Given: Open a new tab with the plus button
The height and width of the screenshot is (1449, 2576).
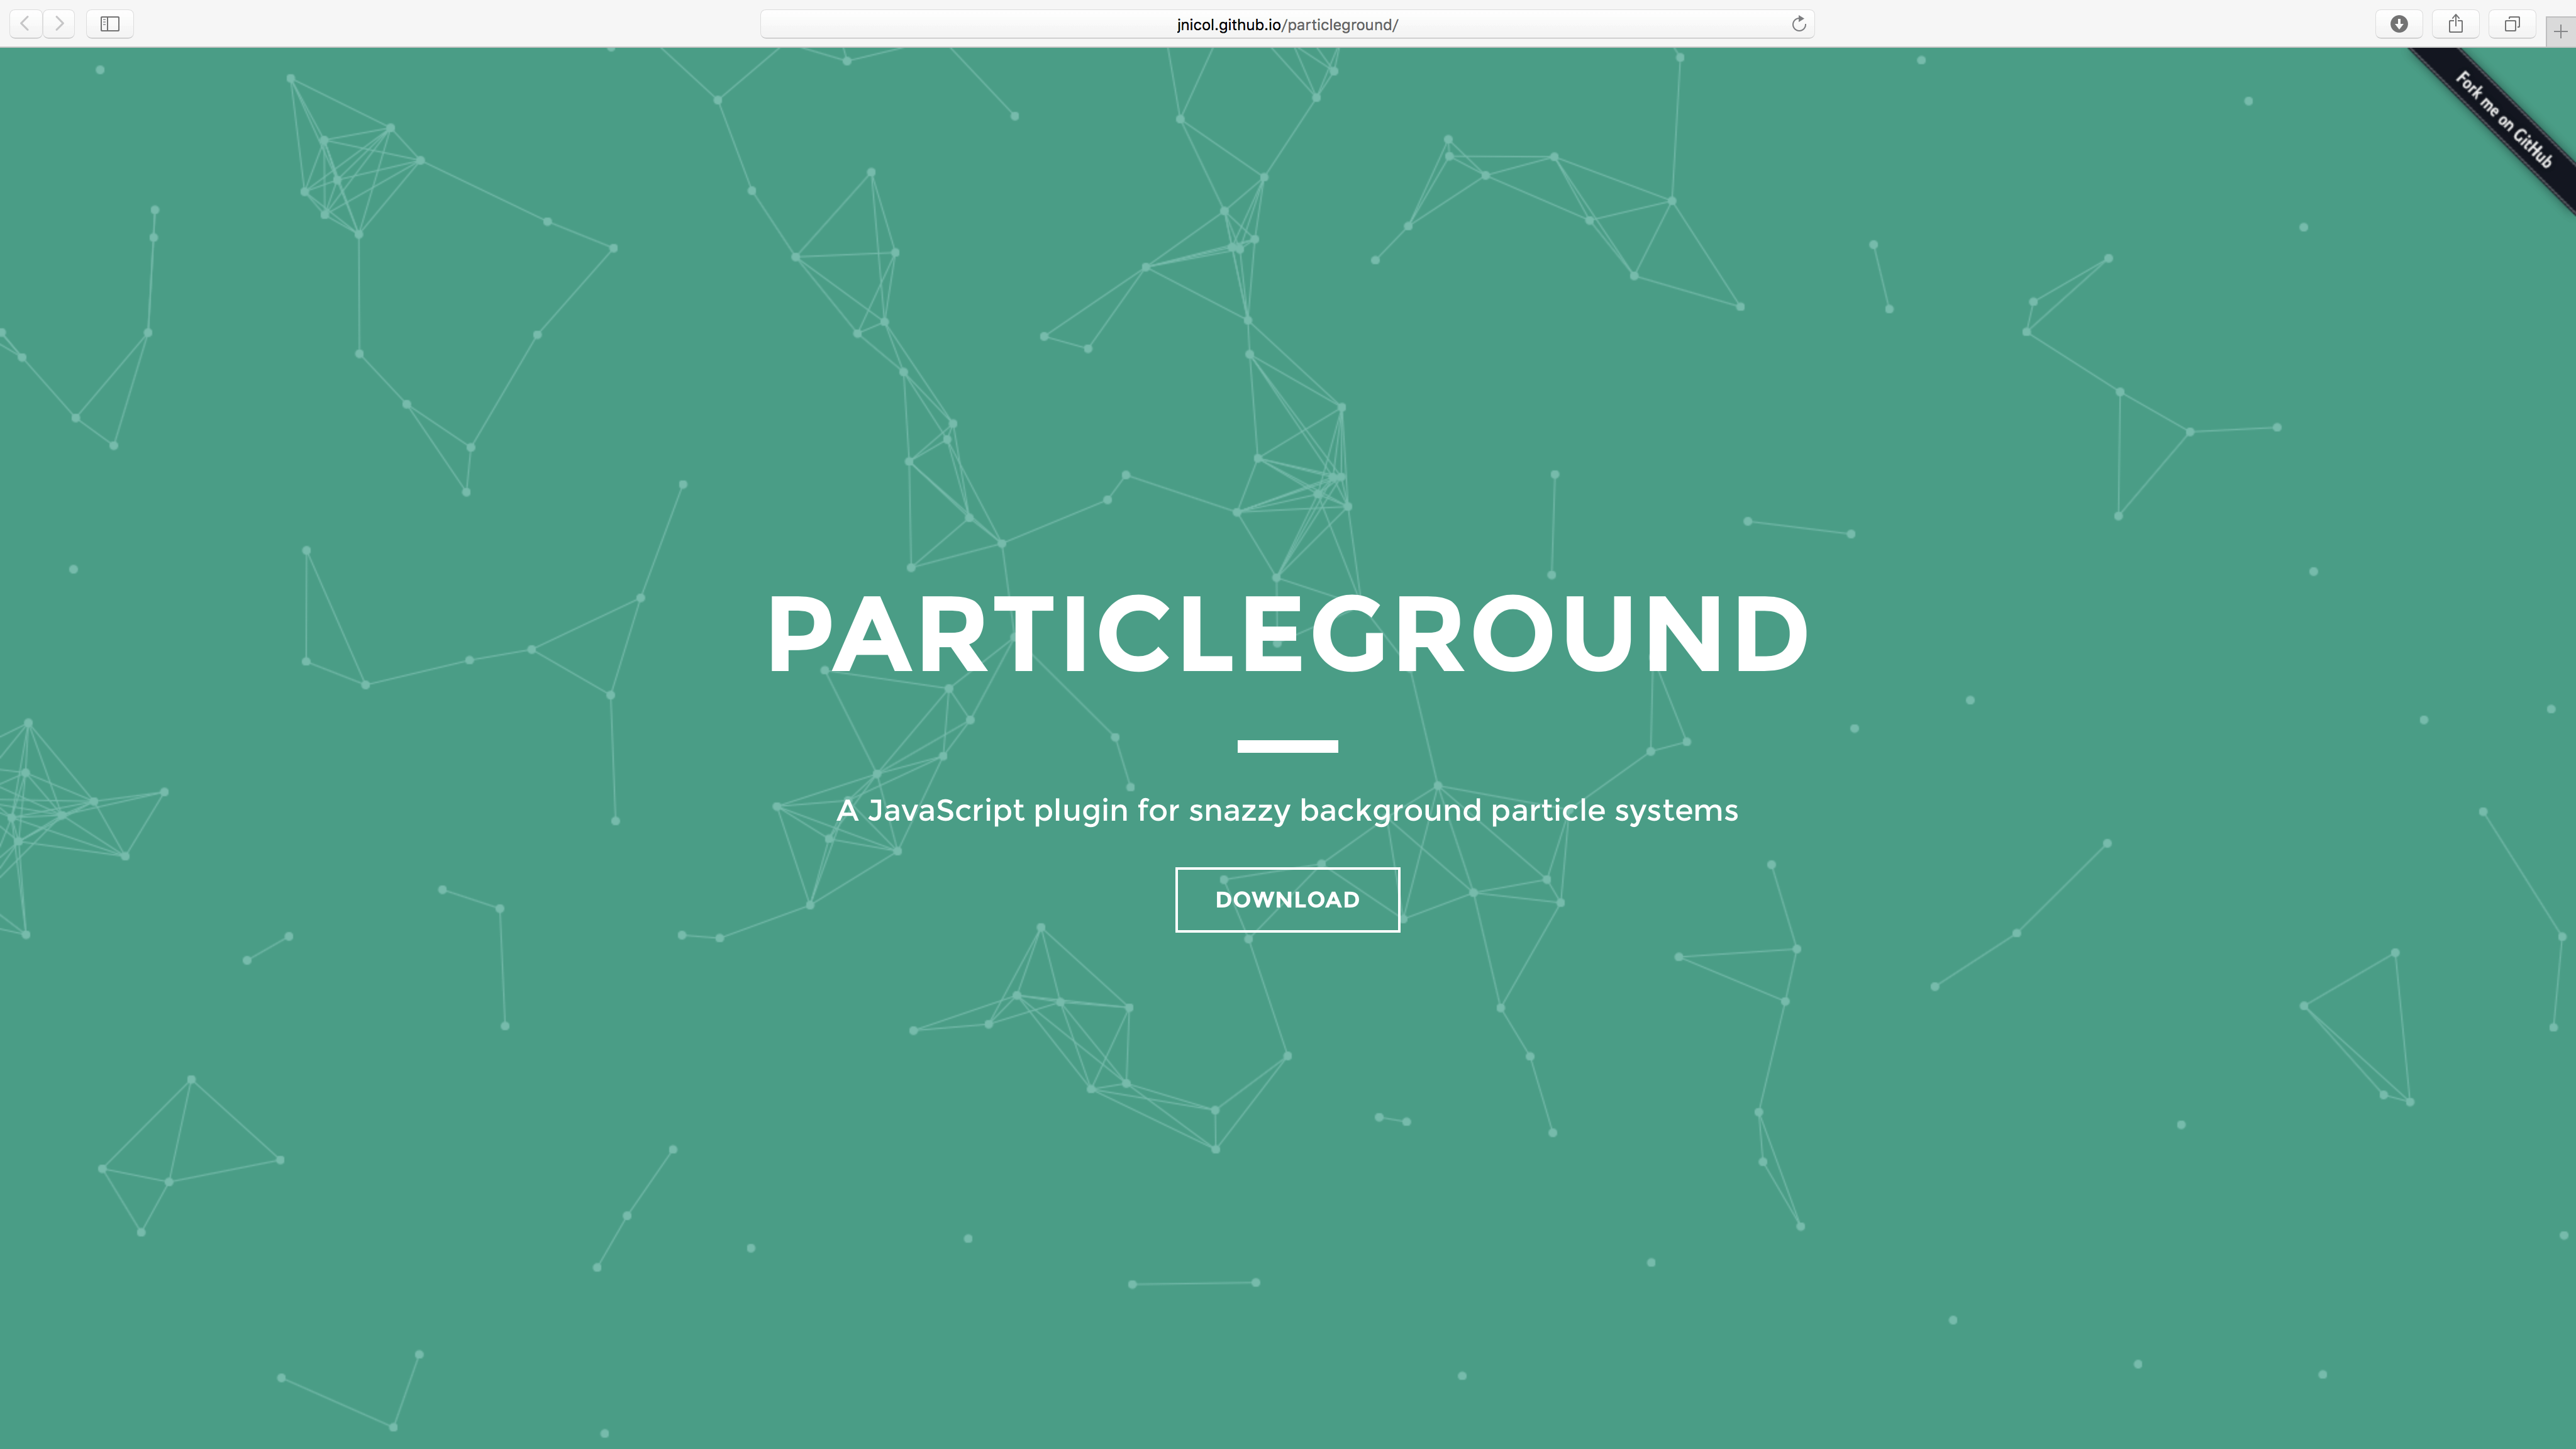Looking at the screenshot, I should tap(2560, 31).
